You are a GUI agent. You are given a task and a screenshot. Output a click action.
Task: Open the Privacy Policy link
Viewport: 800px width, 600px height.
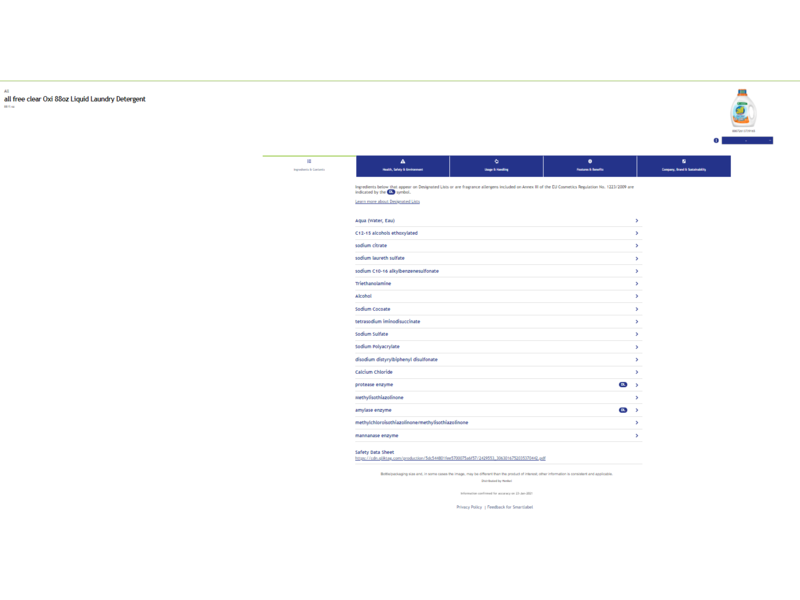(469, 507)
